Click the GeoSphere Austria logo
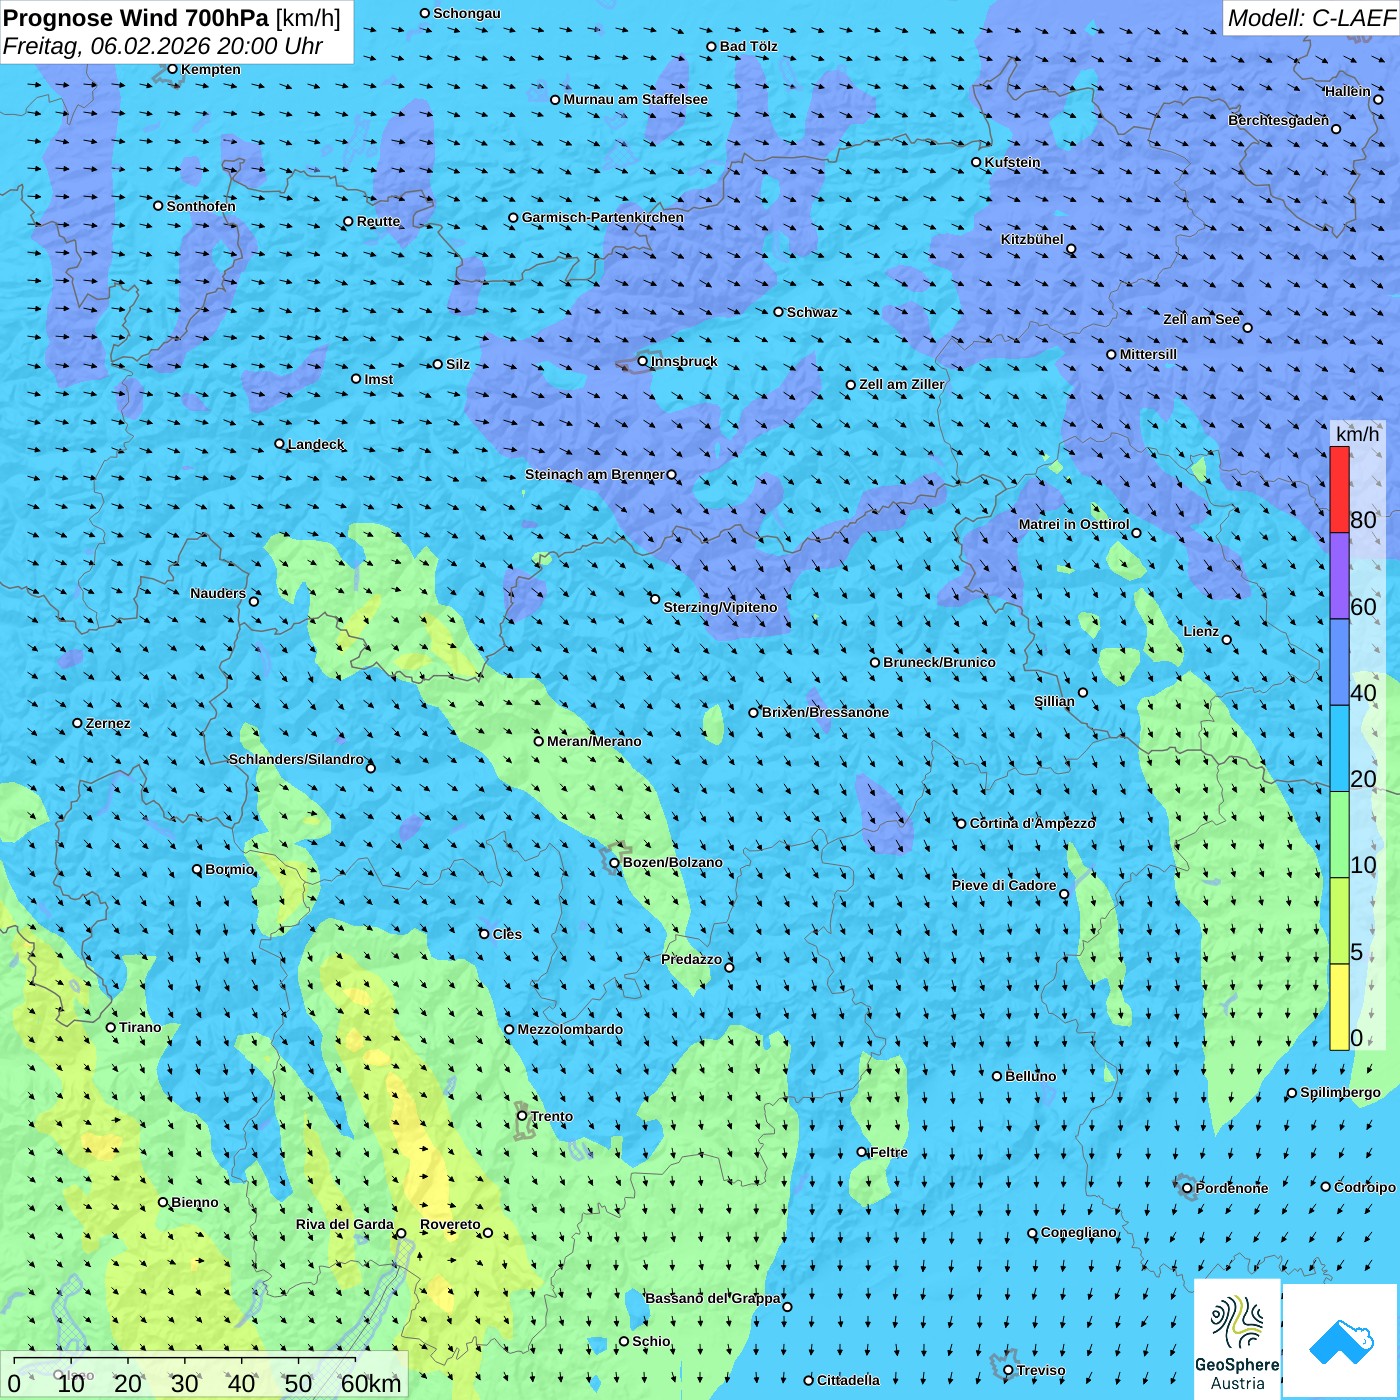Screen dimensions: 1400x1400 1237,1340
